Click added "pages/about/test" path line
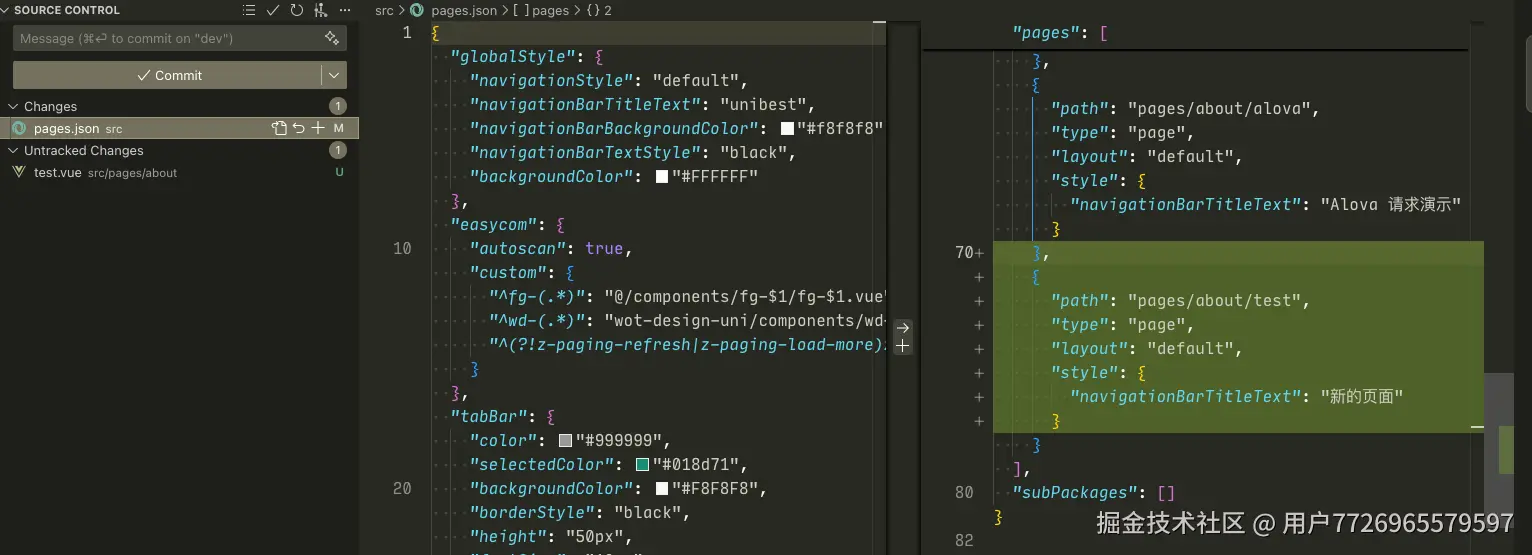Image resolution: width=1532 pixels, height=555 pixels. click(x=1180, y=301)
